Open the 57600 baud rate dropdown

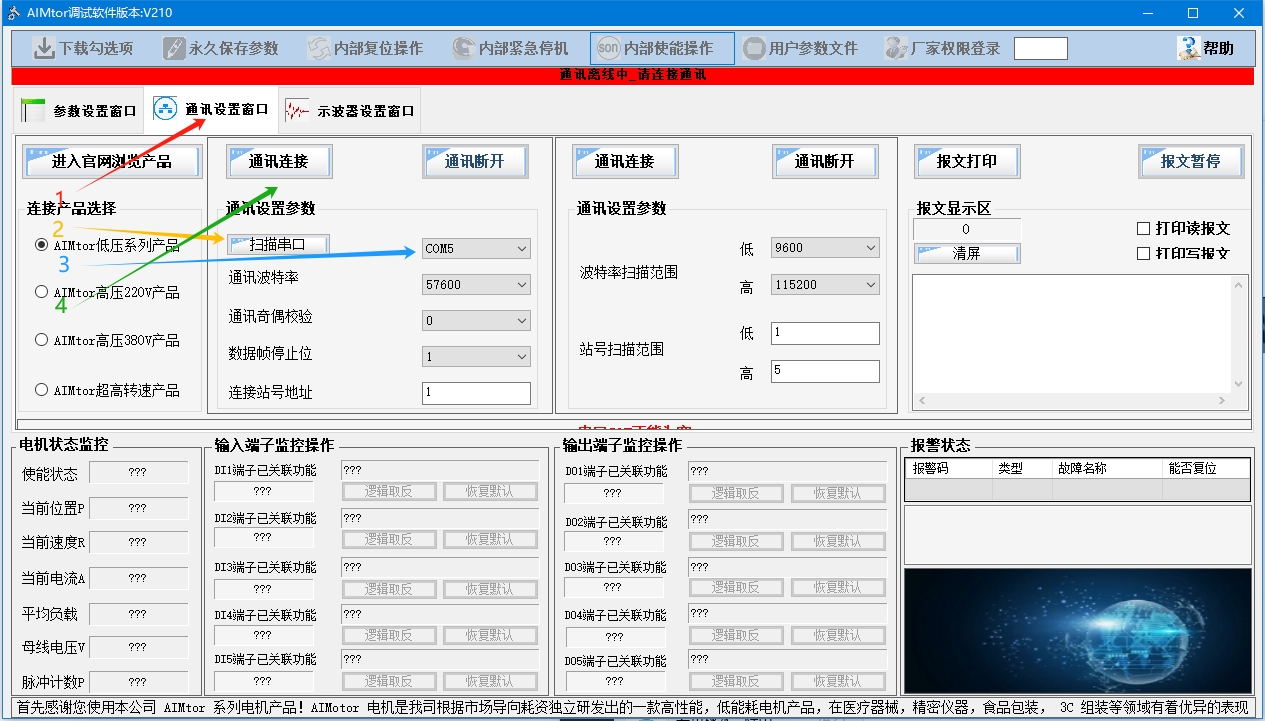tap(476, 285)
